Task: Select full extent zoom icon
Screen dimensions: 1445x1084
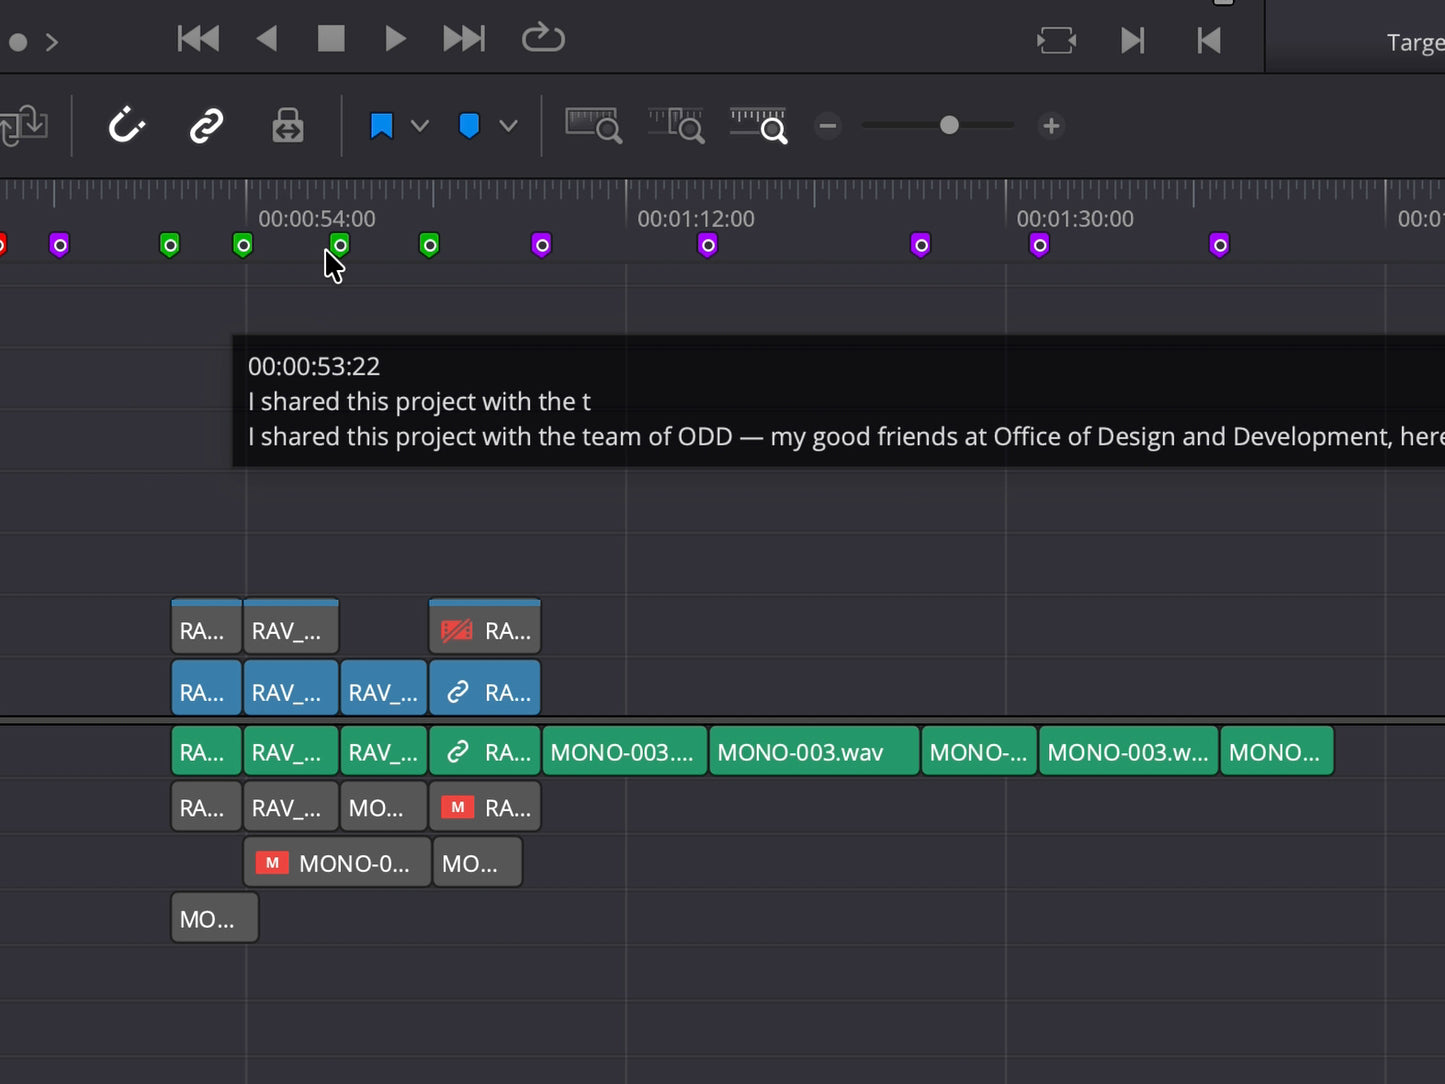Action: 594,126
